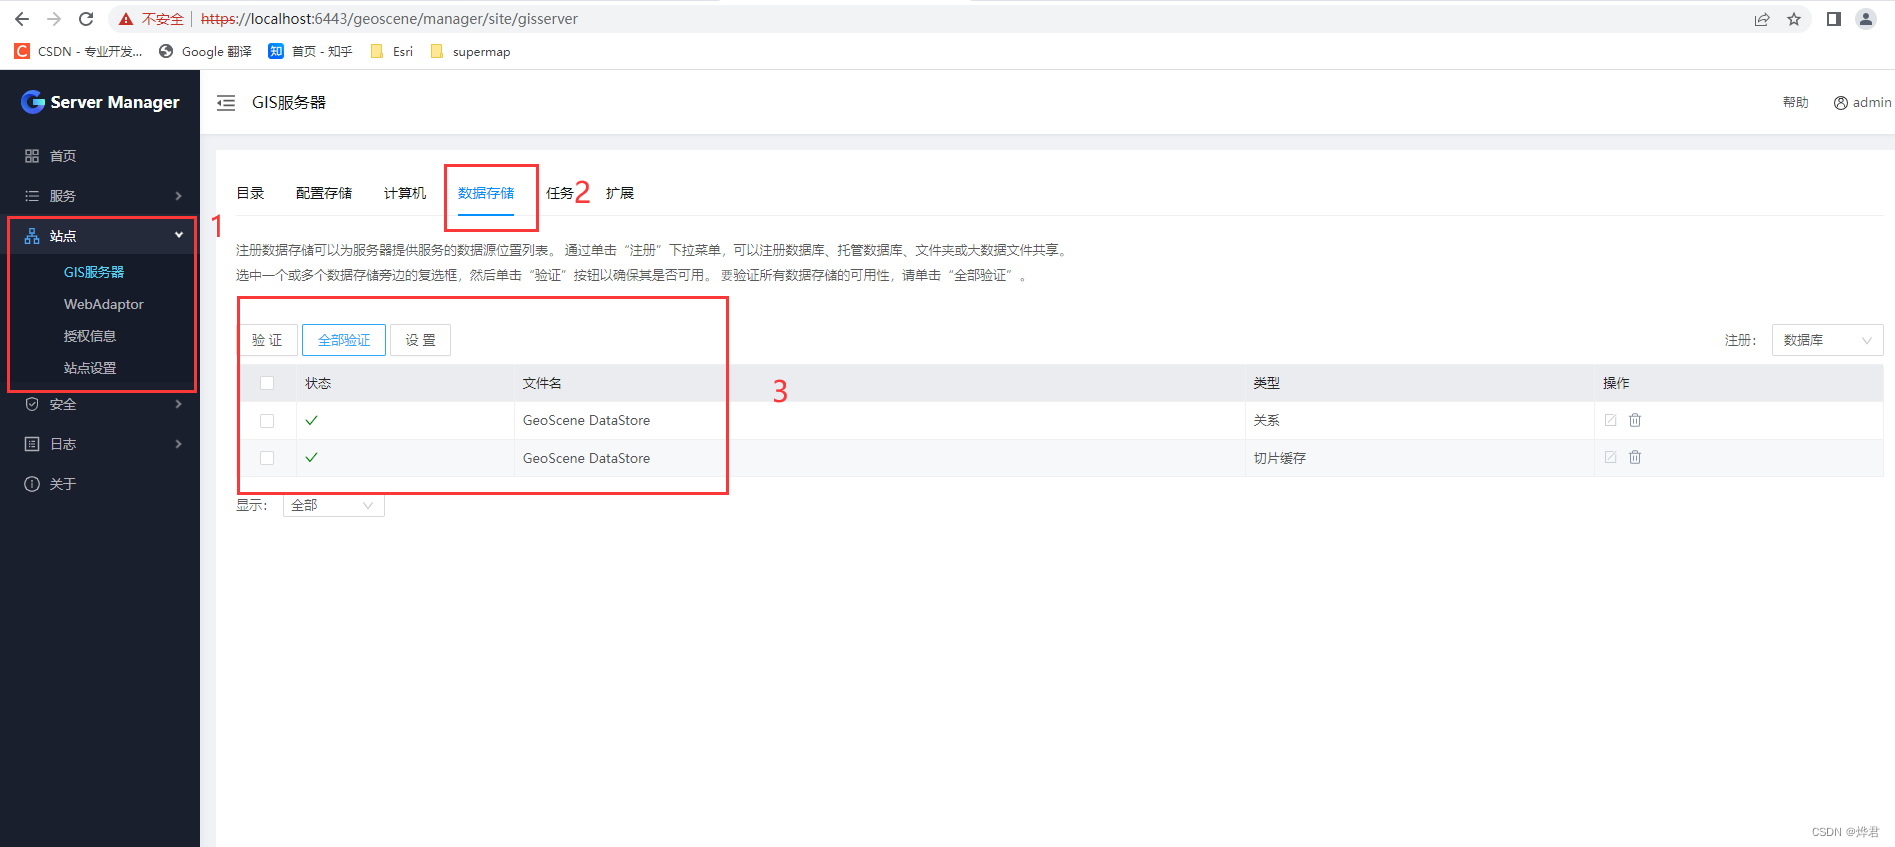1895x847 pixels.
Task: Click the green check status of 切片缓存 row
Action: coord(312,457)
